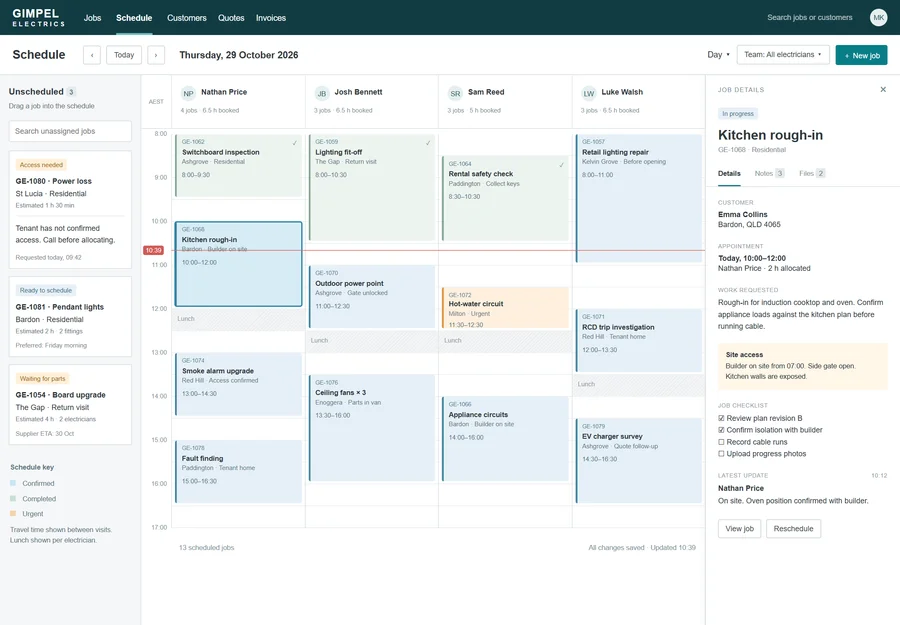Open the Quotes menu
The image size is (900, 625).
coord(231,18)
